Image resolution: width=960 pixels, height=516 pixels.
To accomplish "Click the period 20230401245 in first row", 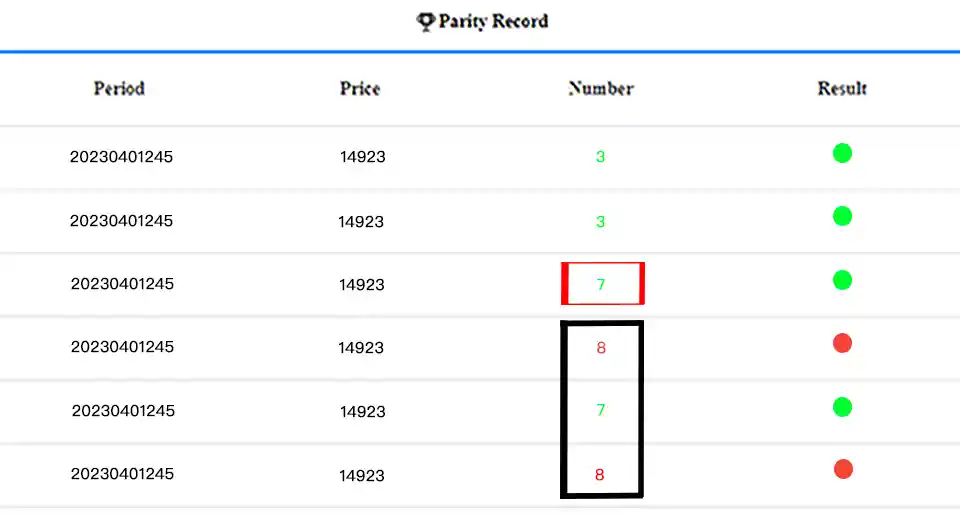I will click(121, 157).
